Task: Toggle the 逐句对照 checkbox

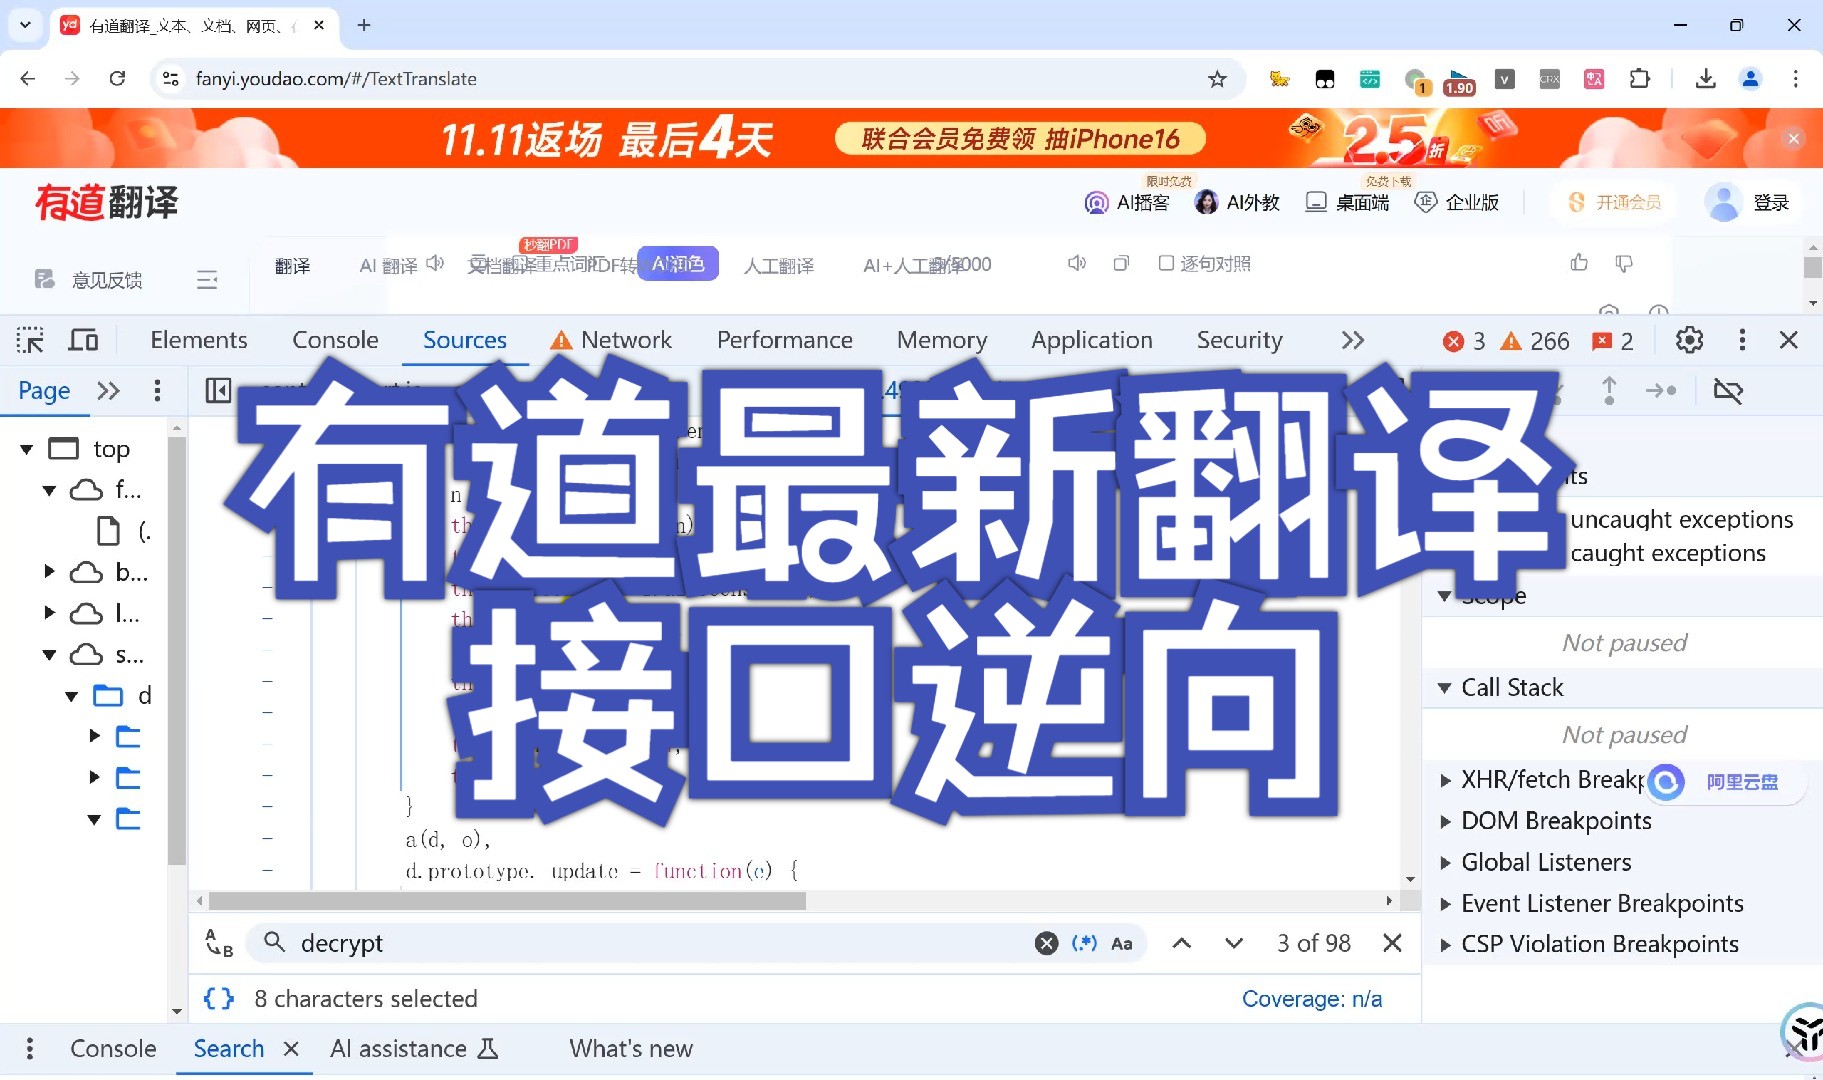Action: click(1166, 263)
